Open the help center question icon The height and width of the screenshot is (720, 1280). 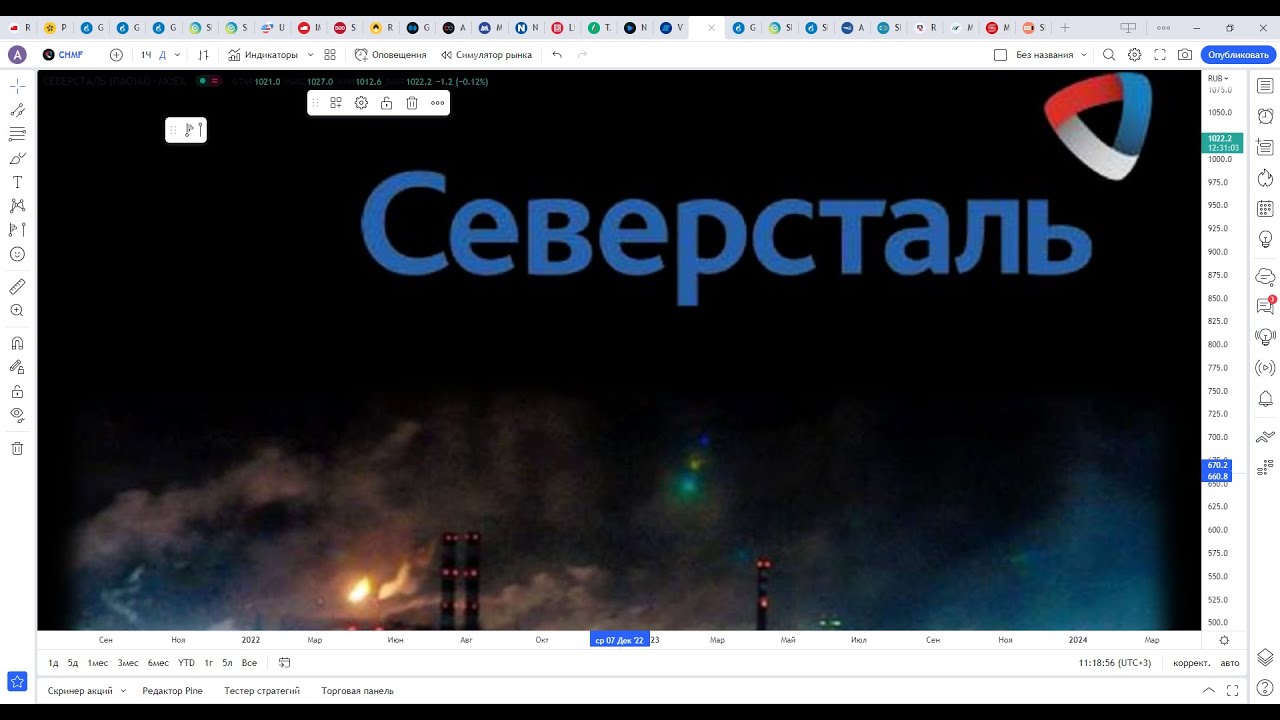tap(1265, 688)
